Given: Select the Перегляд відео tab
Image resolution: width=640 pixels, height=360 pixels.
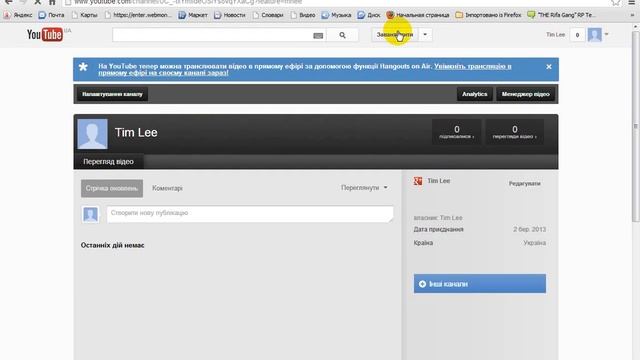Looking at the screenshot, I should tap(109, 162).
